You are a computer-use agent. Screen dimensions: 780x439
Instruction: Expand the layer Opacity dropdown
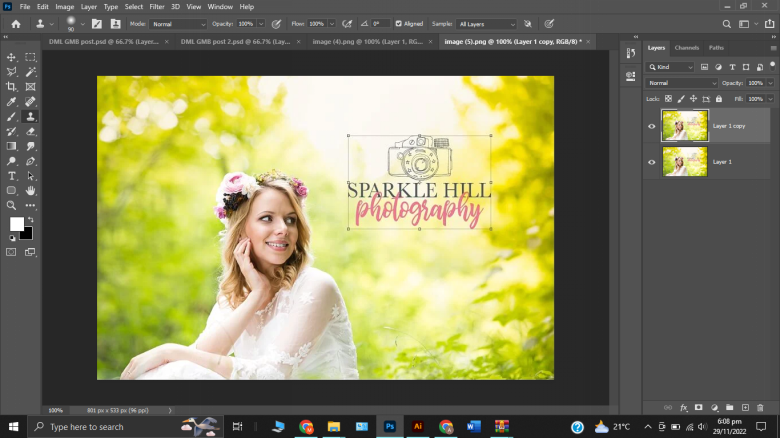tap(771, 83)
